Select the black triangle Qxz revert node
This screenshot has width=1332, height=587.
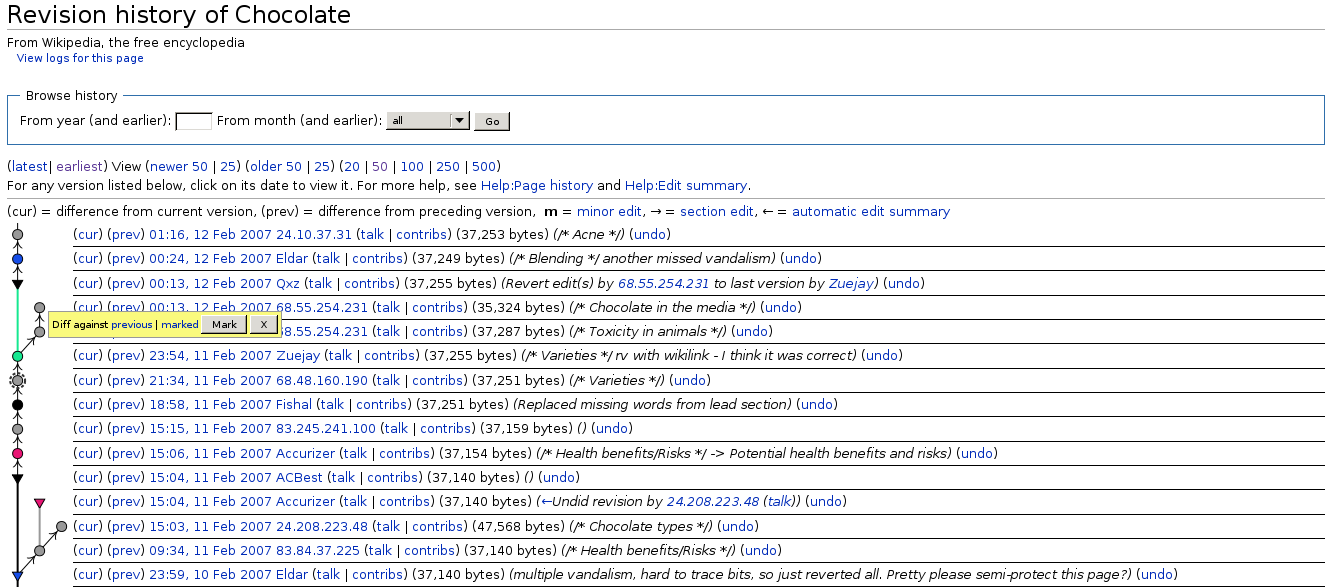[17, 284]
